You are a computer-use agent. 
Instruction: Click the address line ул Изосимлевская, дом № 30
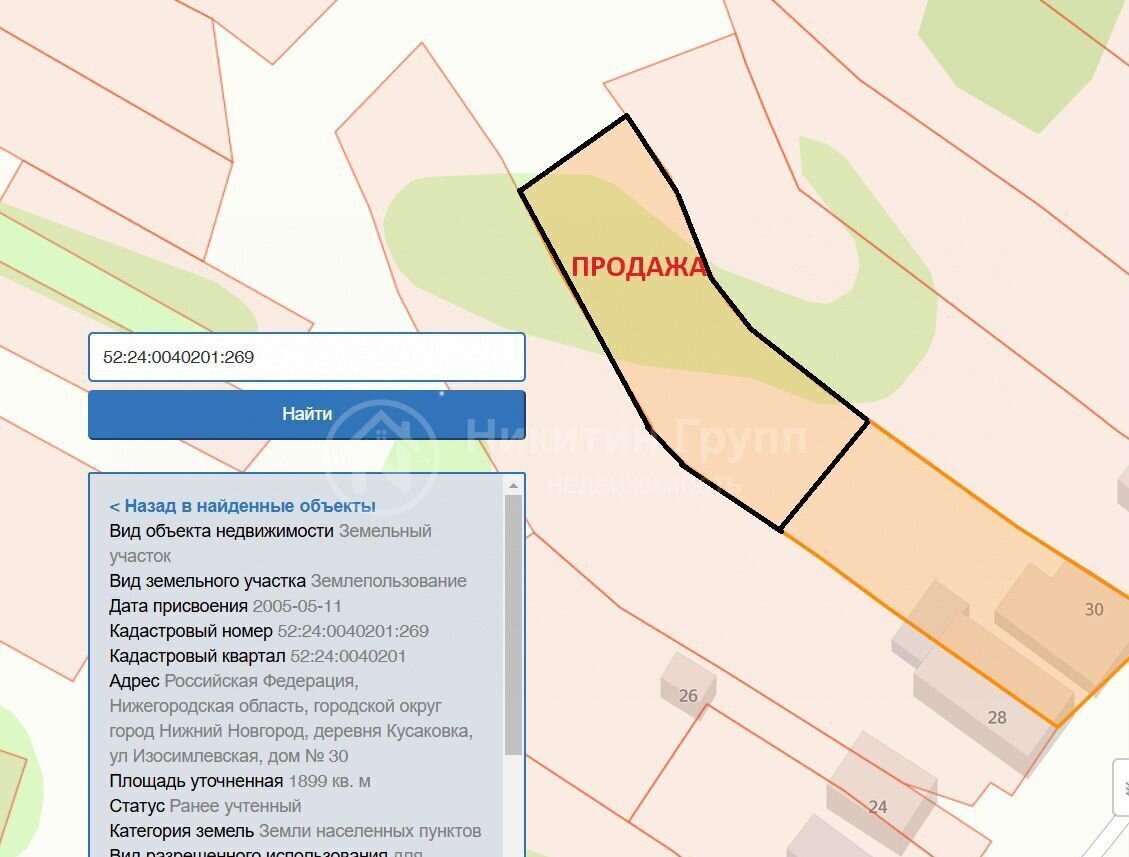(x=228, y=756)
